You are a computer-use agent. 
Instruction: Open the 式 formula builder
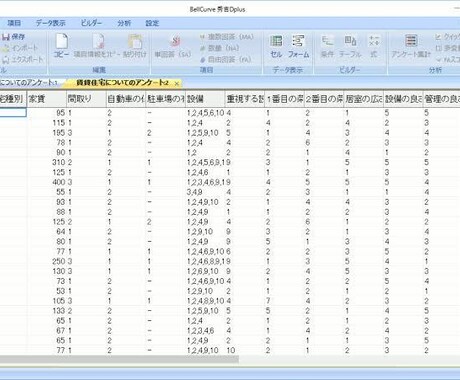point(374,46)
